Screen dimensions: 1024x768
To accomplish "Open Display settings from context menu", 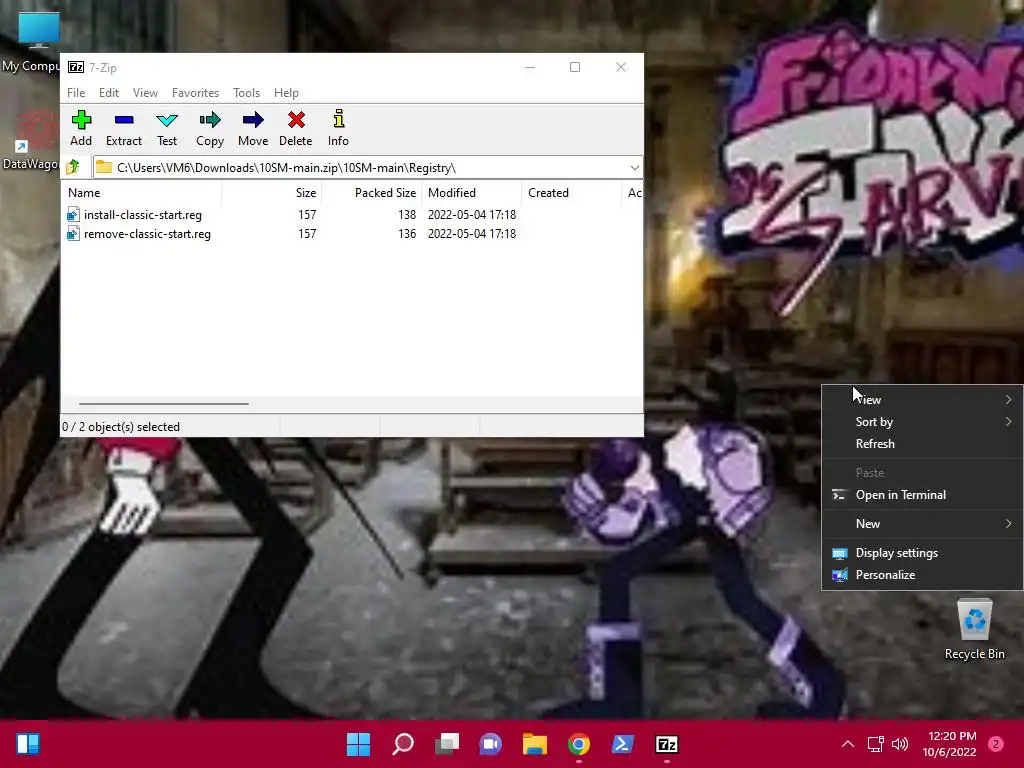I will [x=921, y=553].
